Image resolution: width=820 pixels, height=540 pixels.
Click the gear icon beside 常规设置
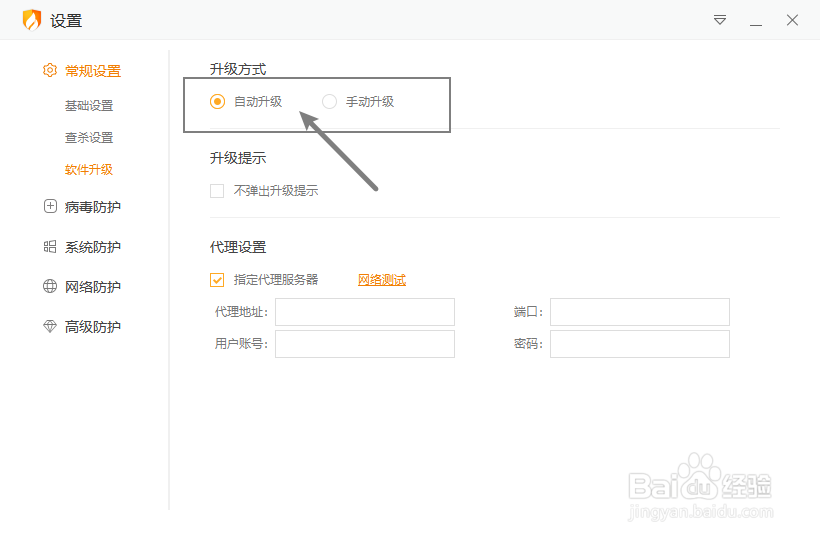[x=50, y=71]
